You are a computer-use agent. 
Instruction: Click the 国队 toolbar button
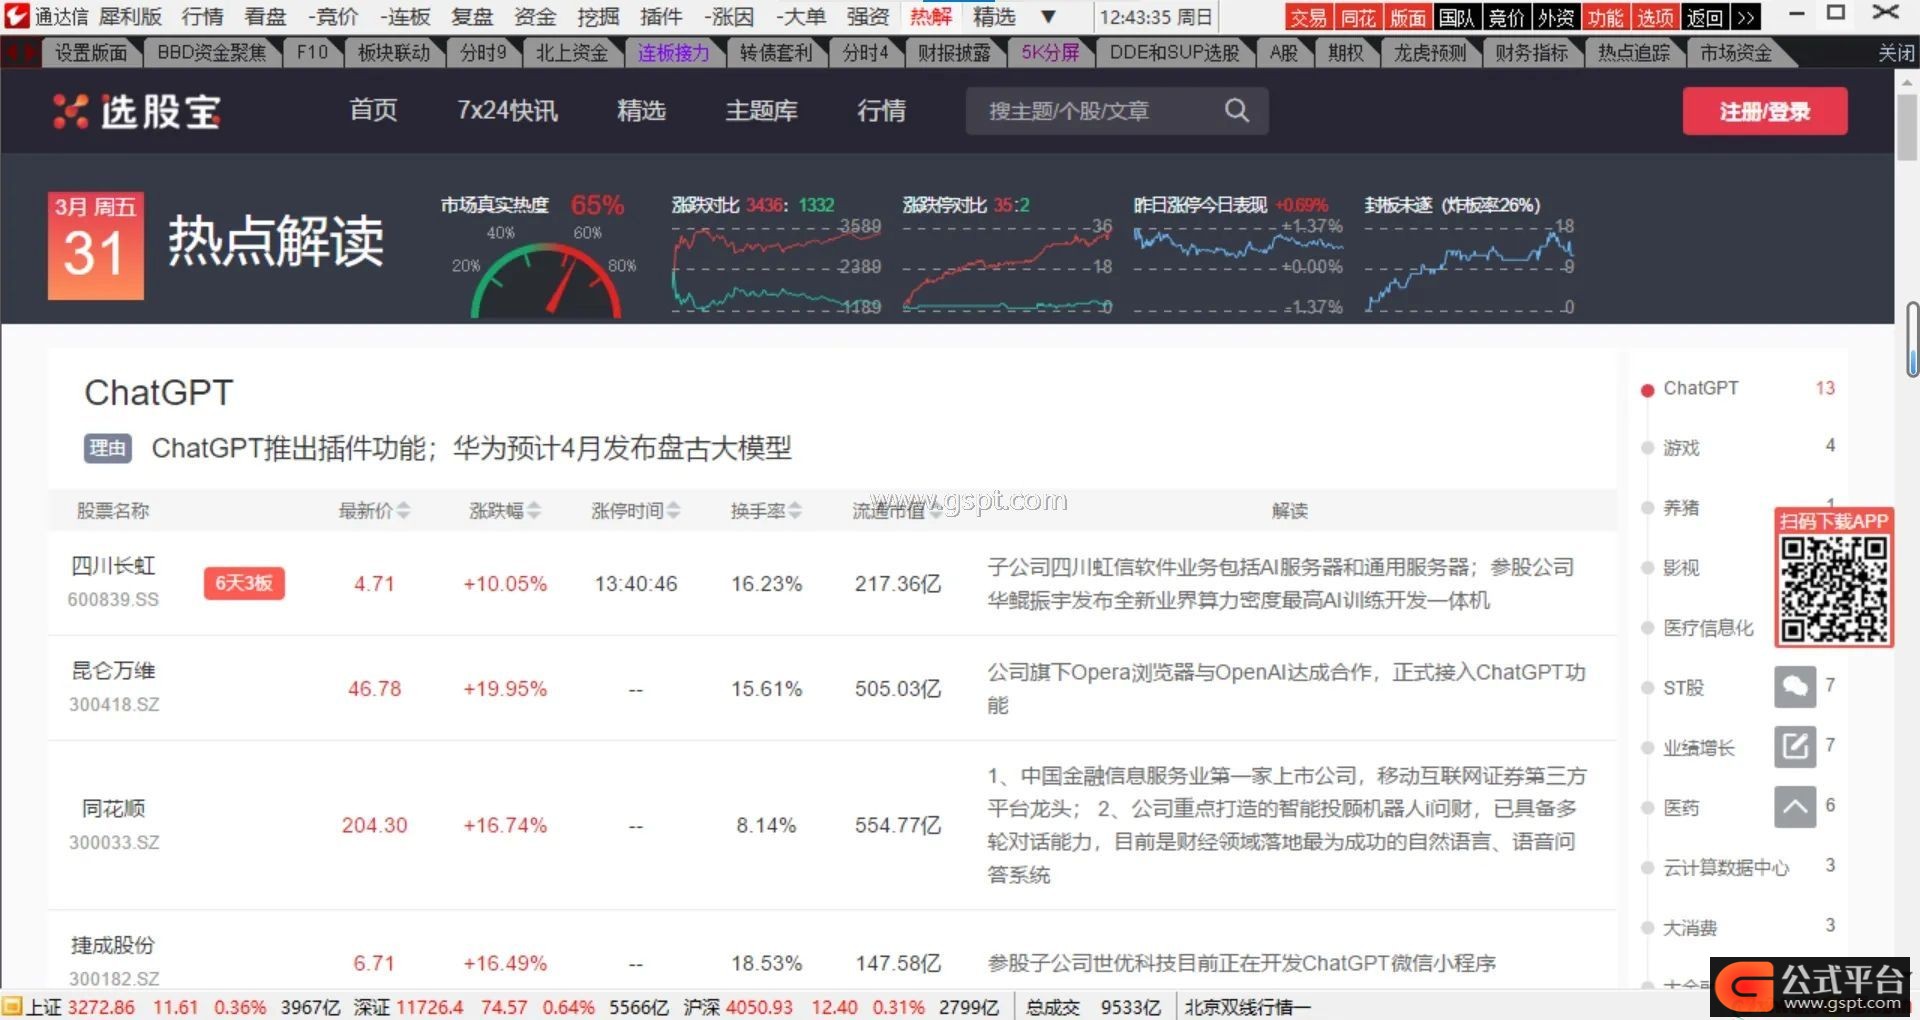[1457, 17]
